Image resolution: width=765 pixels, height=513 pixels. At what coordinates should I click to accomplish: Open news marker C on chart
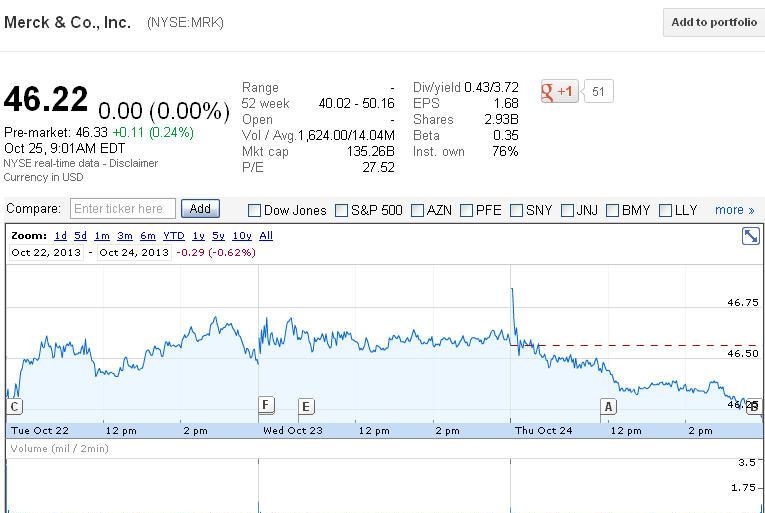tap(15, 406)
